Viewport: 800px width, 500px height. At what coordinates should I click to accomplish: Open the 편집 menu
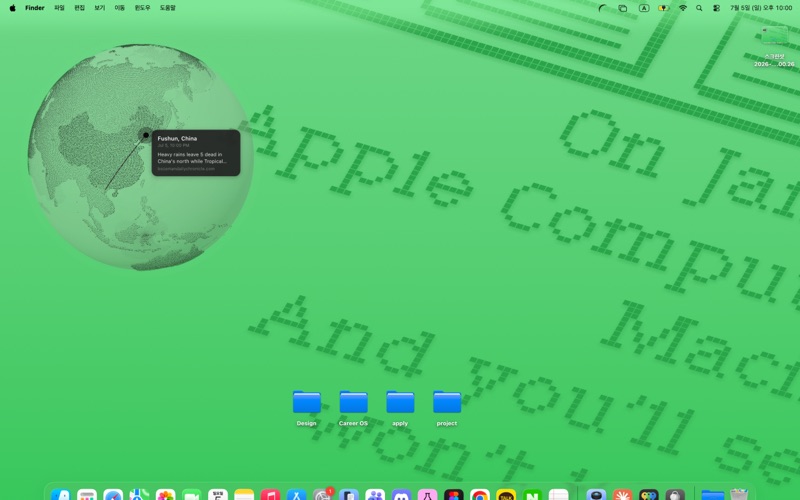click(x=80, y=8)
